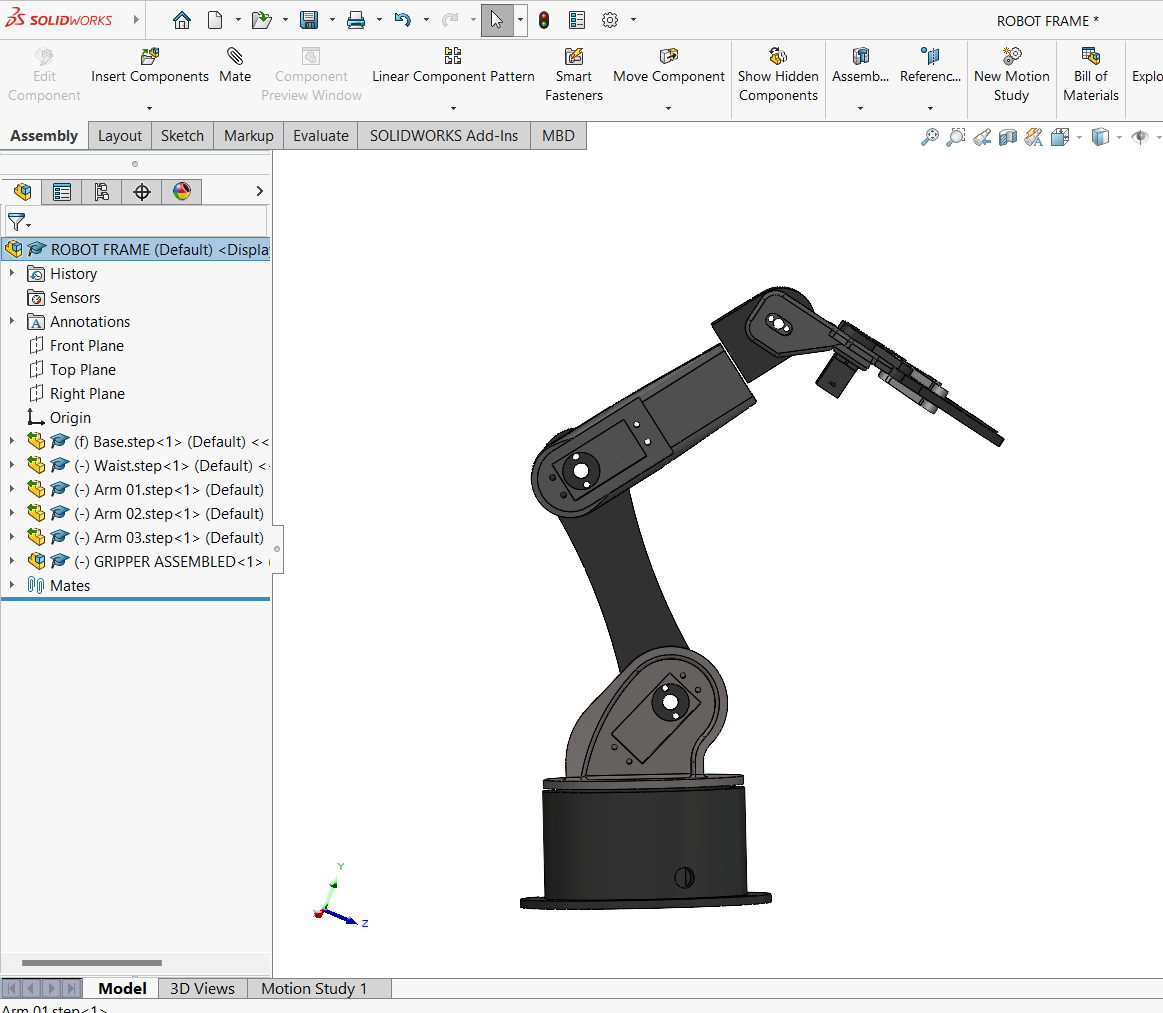Viewport: 1163px width, 1013px height.
Task: Click the feature tree horizontal scrollbar
Action: 92,963
